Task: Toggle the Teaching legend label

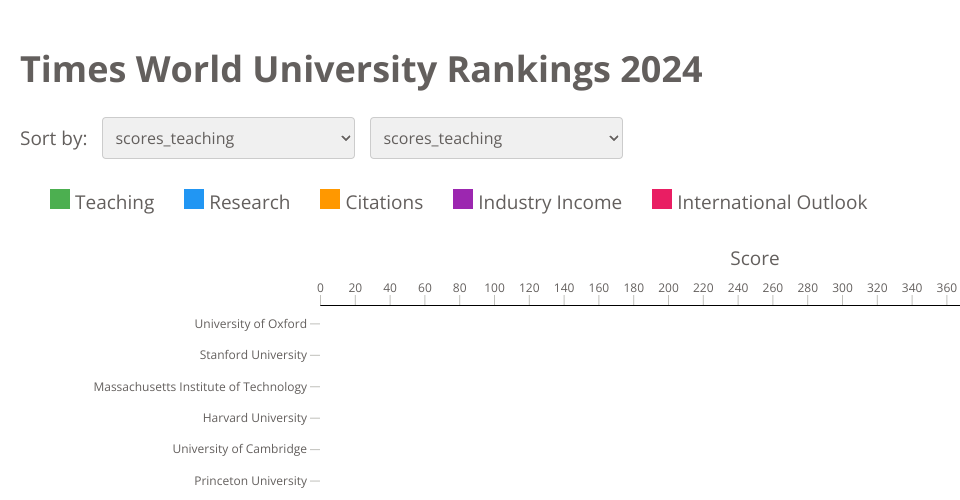Action: (114, 202)
